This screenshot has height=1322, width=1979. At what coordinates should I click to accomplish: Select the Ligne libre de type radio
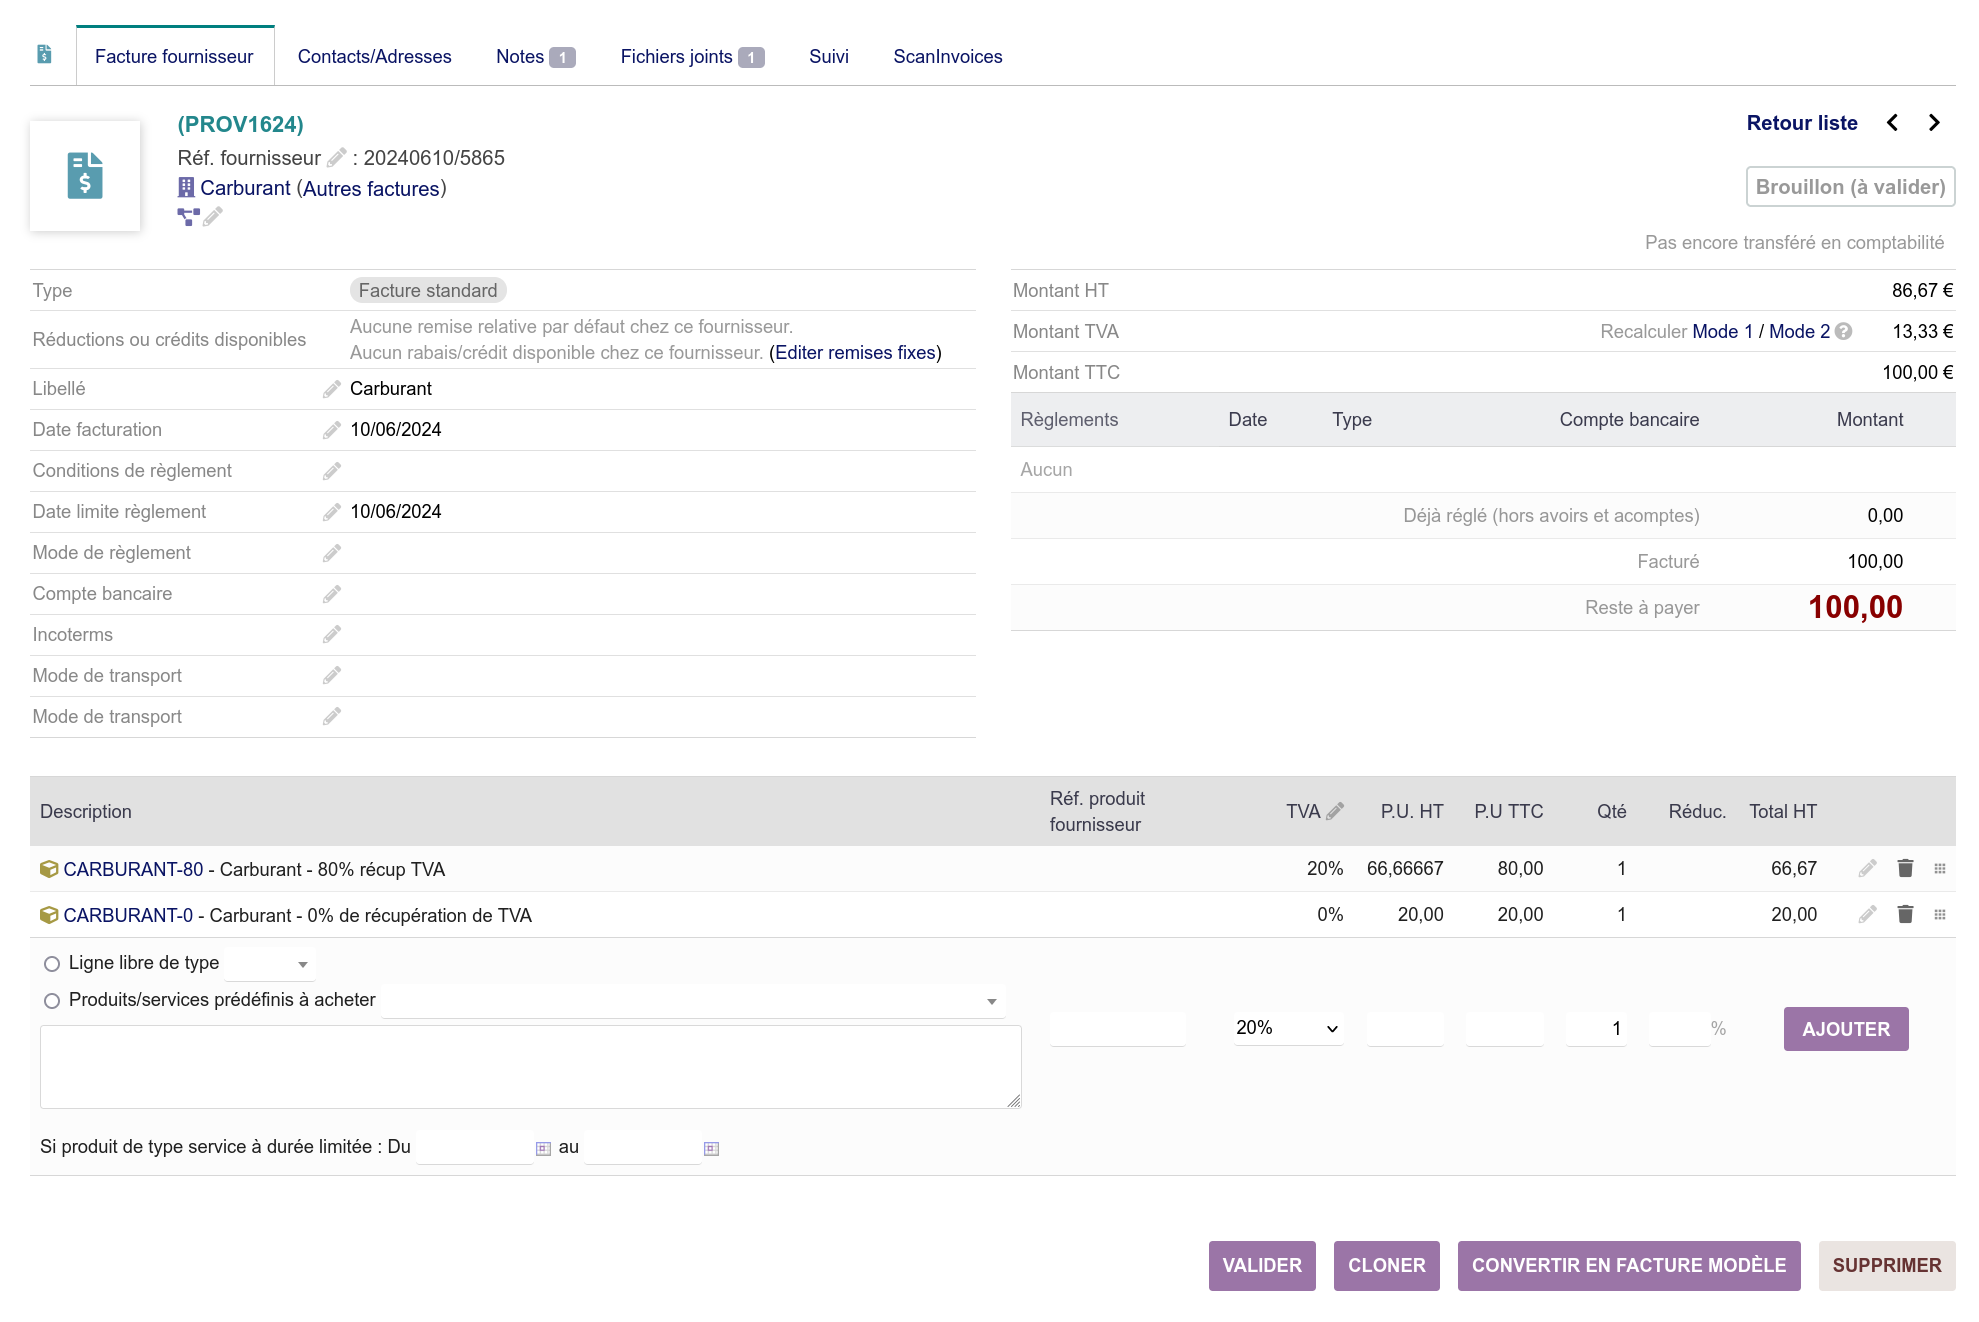(x=52, y=964)
